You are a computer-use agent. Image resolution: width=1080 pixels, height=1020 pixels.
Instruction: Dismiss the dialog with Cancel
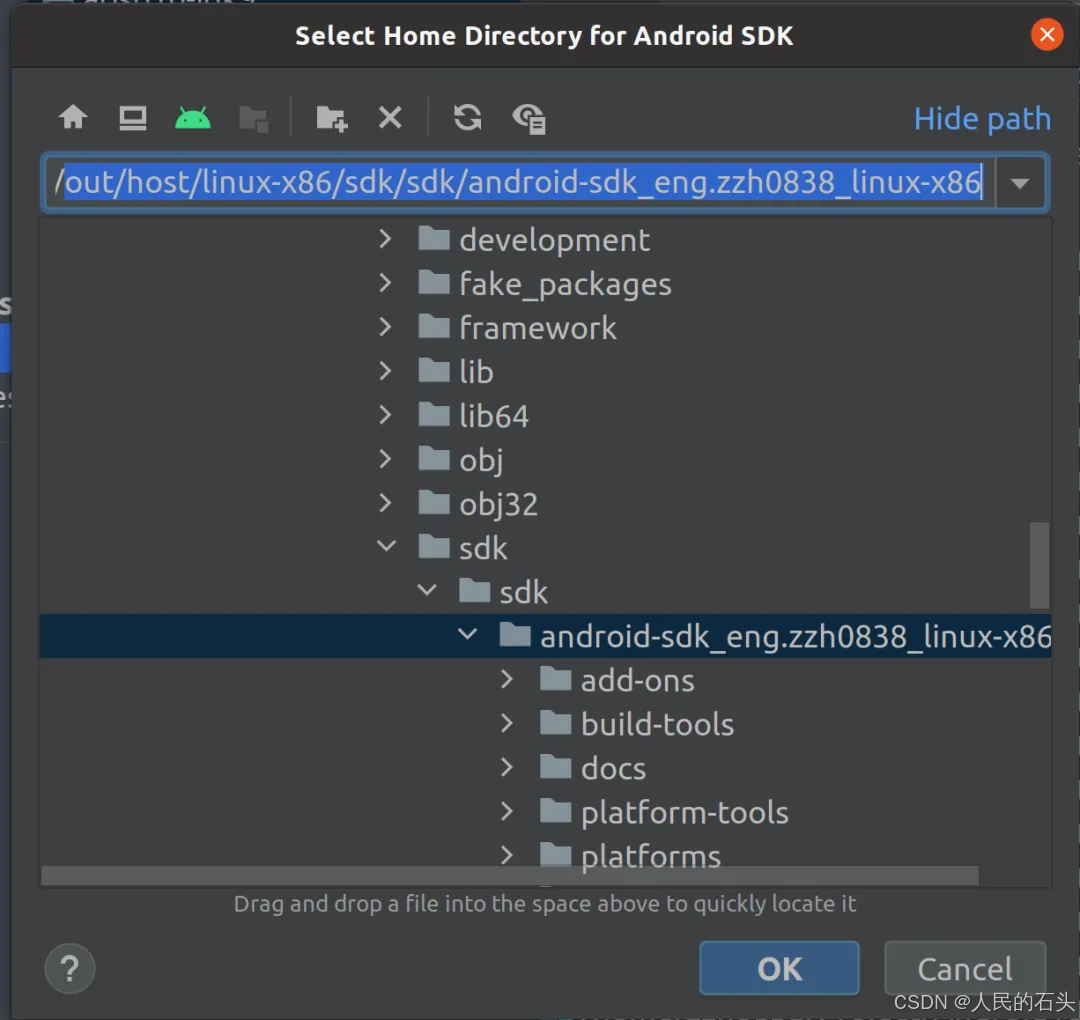964,968
